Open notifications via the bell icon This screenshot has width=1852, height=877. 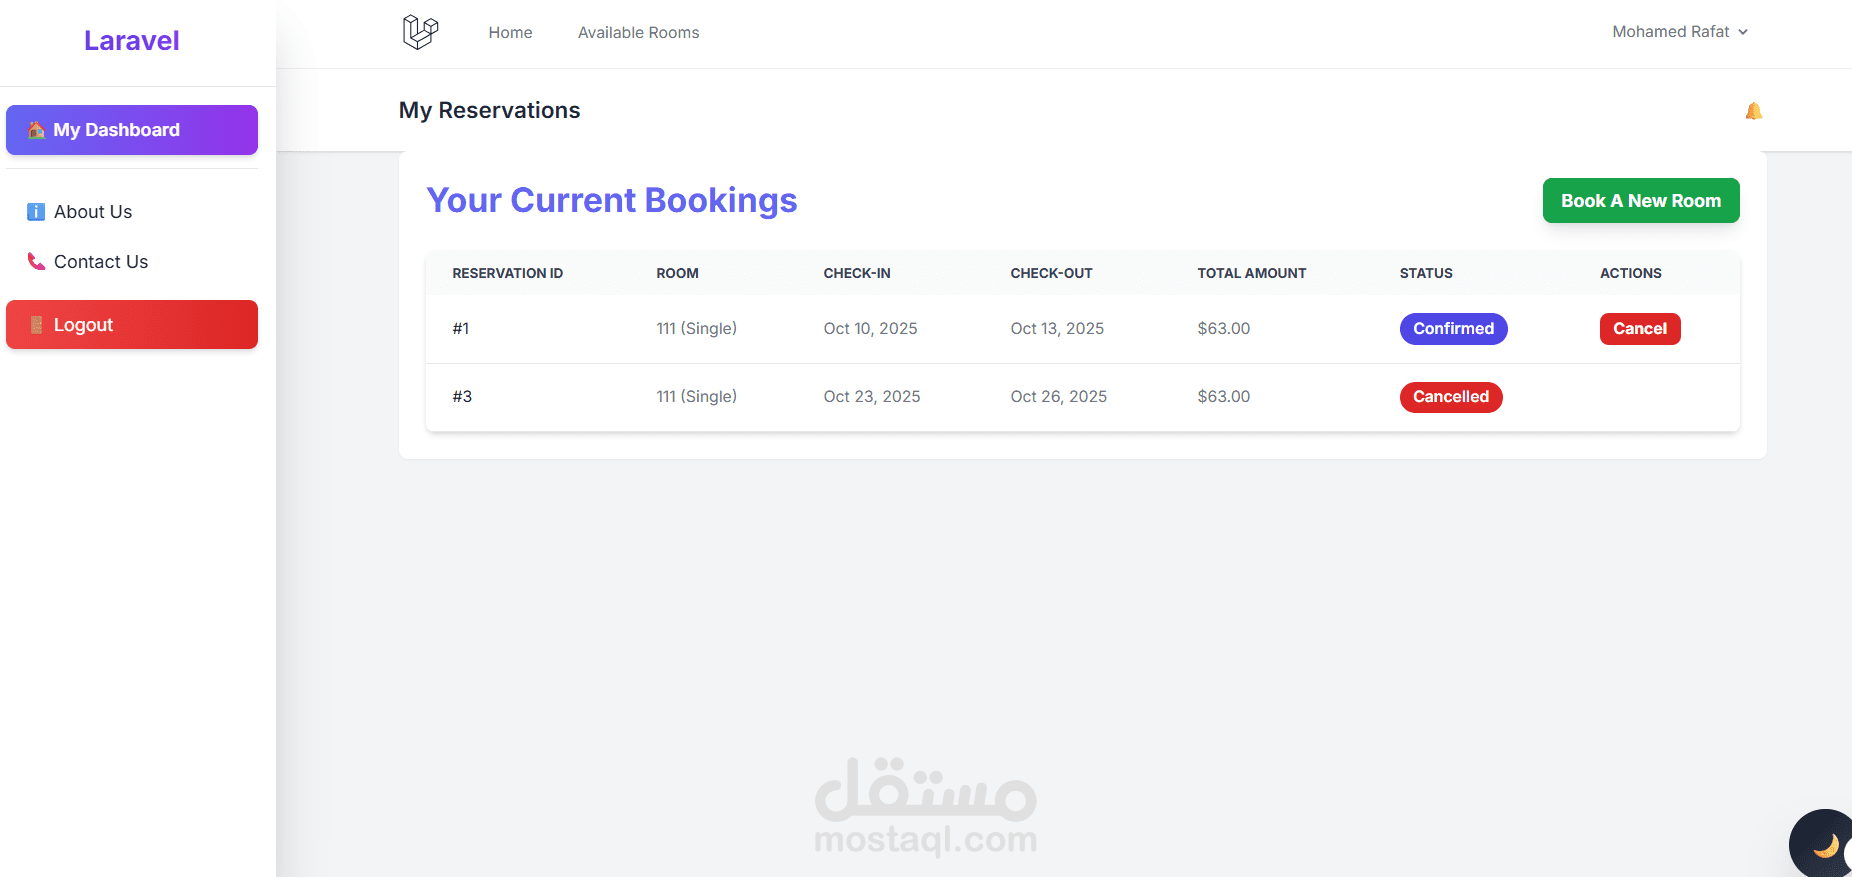click(x=1753, y=111)
